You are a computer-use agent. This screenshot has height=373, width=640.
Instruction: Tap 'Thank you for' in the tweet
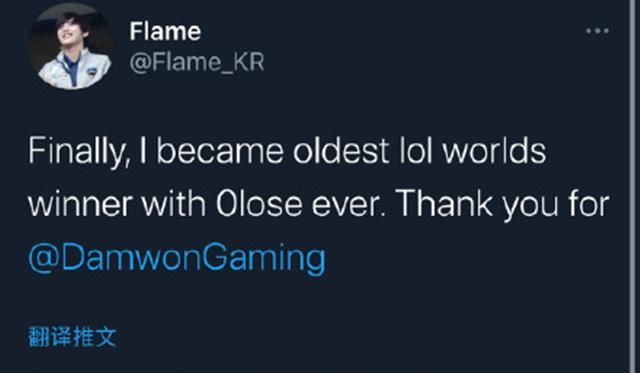[503, 204]
